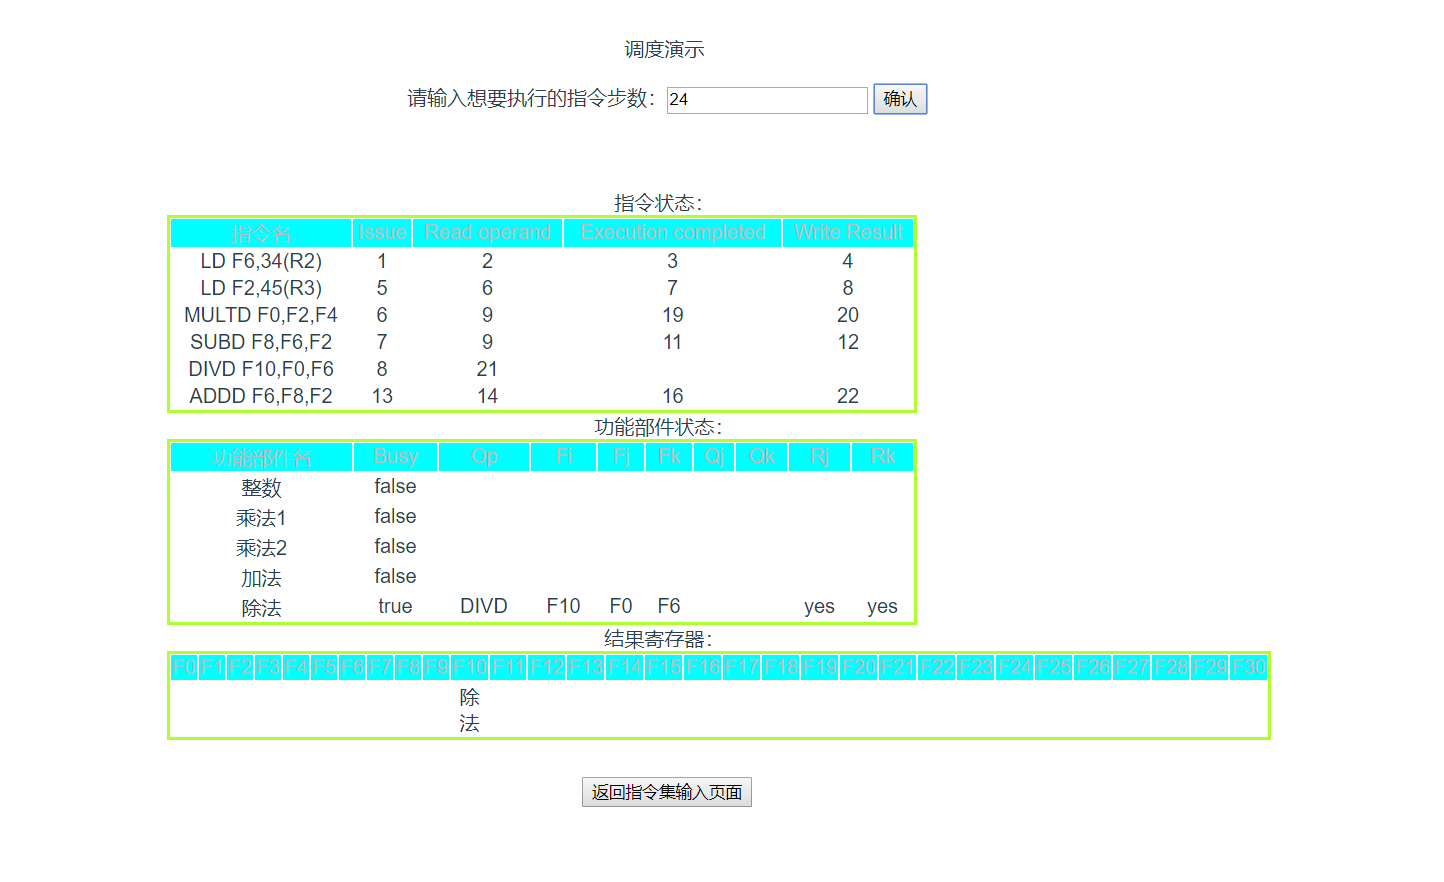Image resolution: width=1444 pixels, height=882 pixels.
Task: Click the true value in Busy column
Action: click(x=394, y=605)
